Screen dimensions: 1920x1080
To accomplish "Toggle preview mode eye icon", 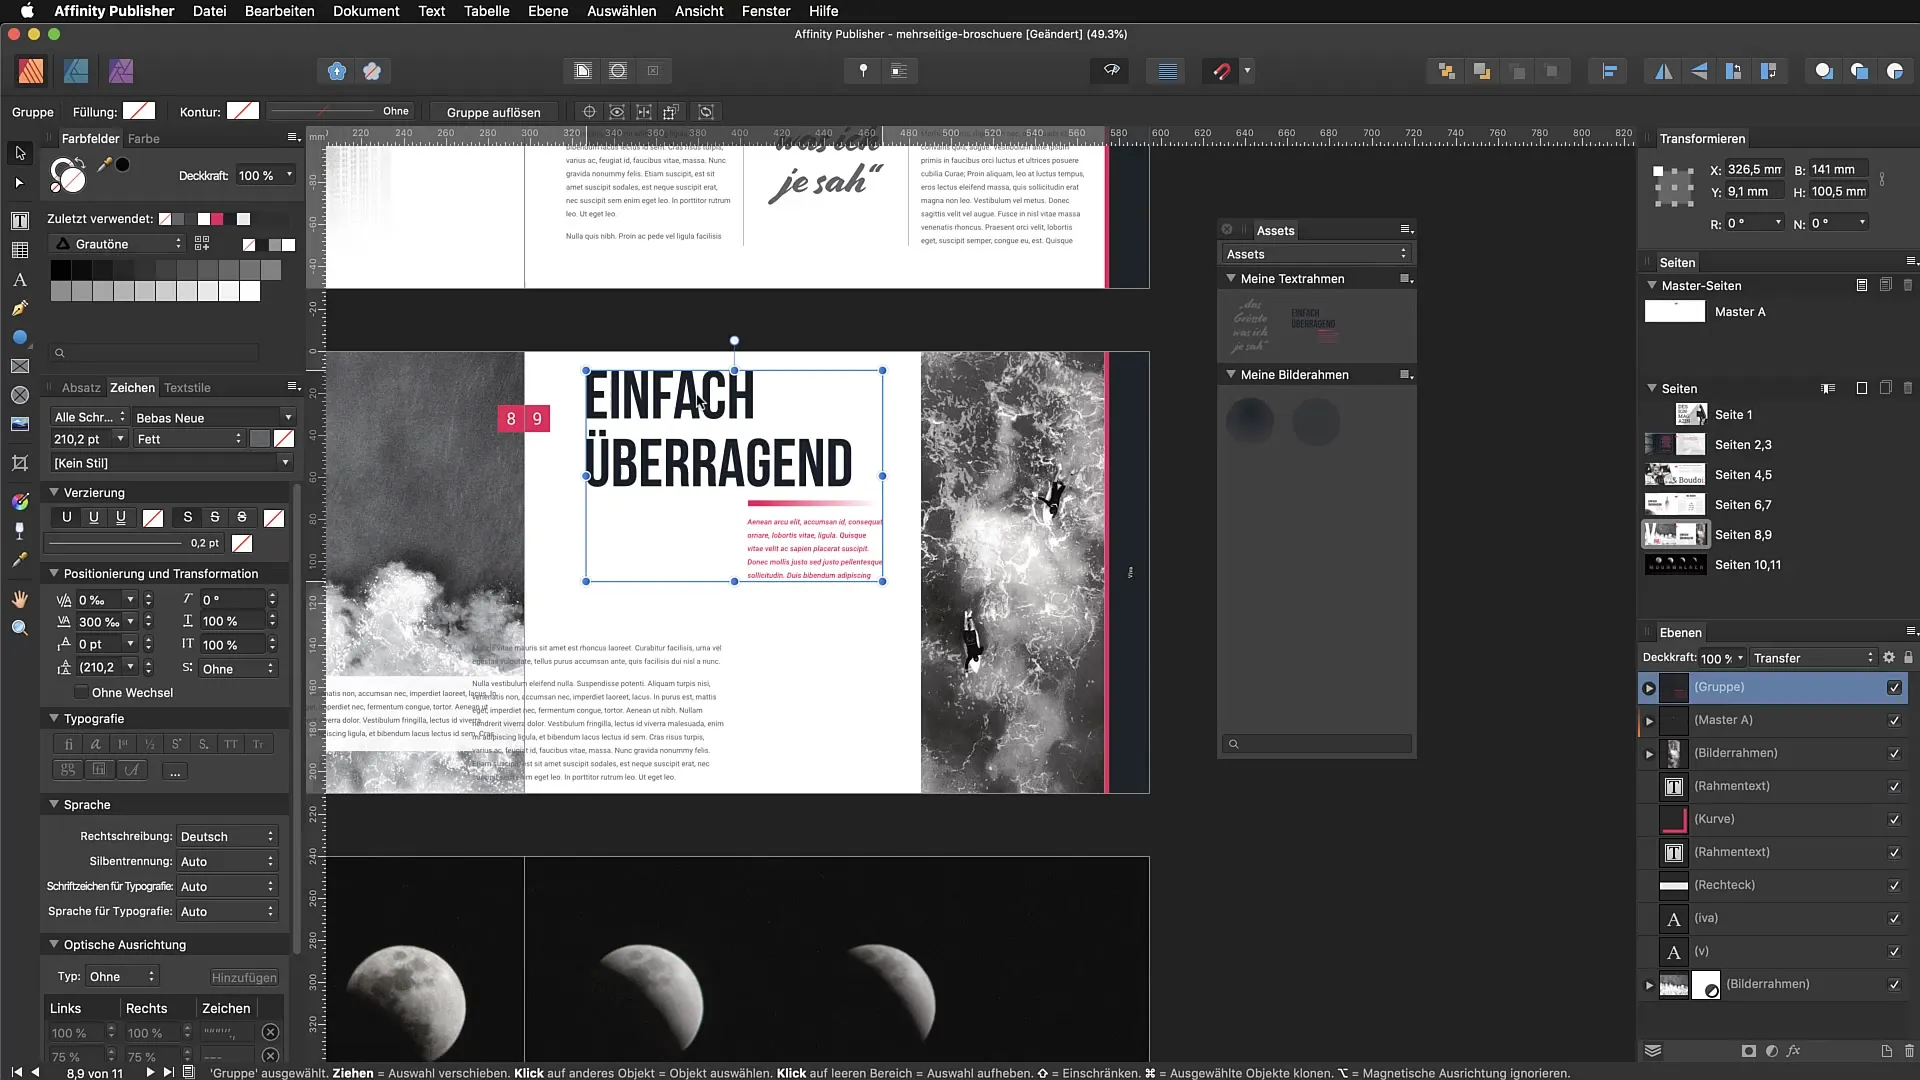I will pos(1111,71).
